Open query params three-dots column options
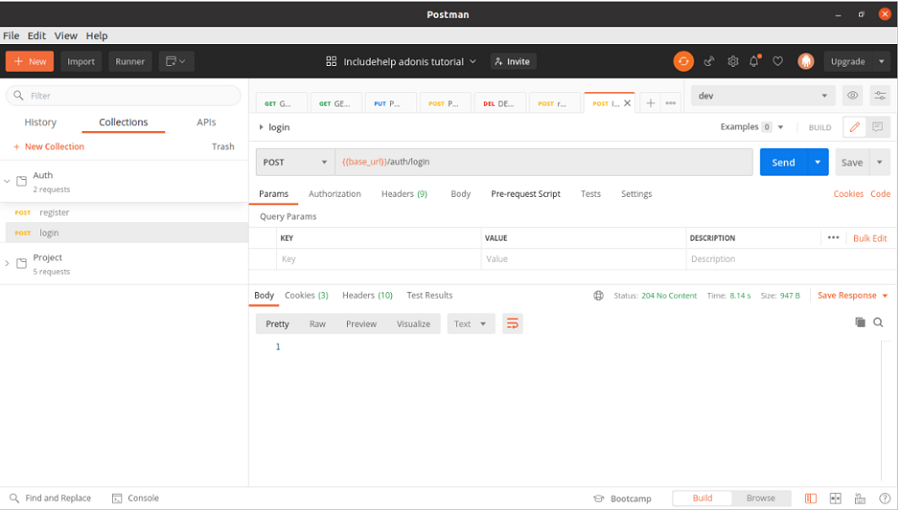 [x=833, y=238]
